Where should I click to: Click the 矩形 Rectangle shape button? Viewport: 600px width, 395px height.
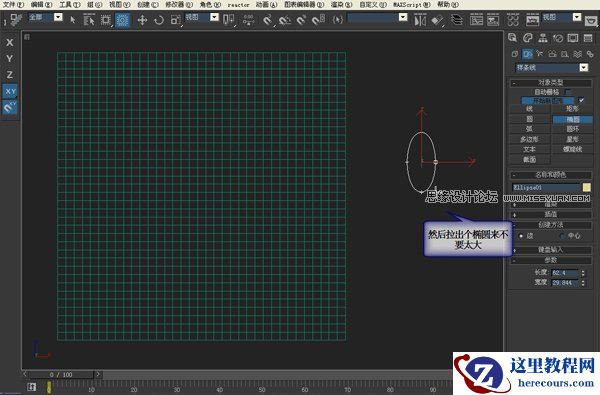click(572, 109)
